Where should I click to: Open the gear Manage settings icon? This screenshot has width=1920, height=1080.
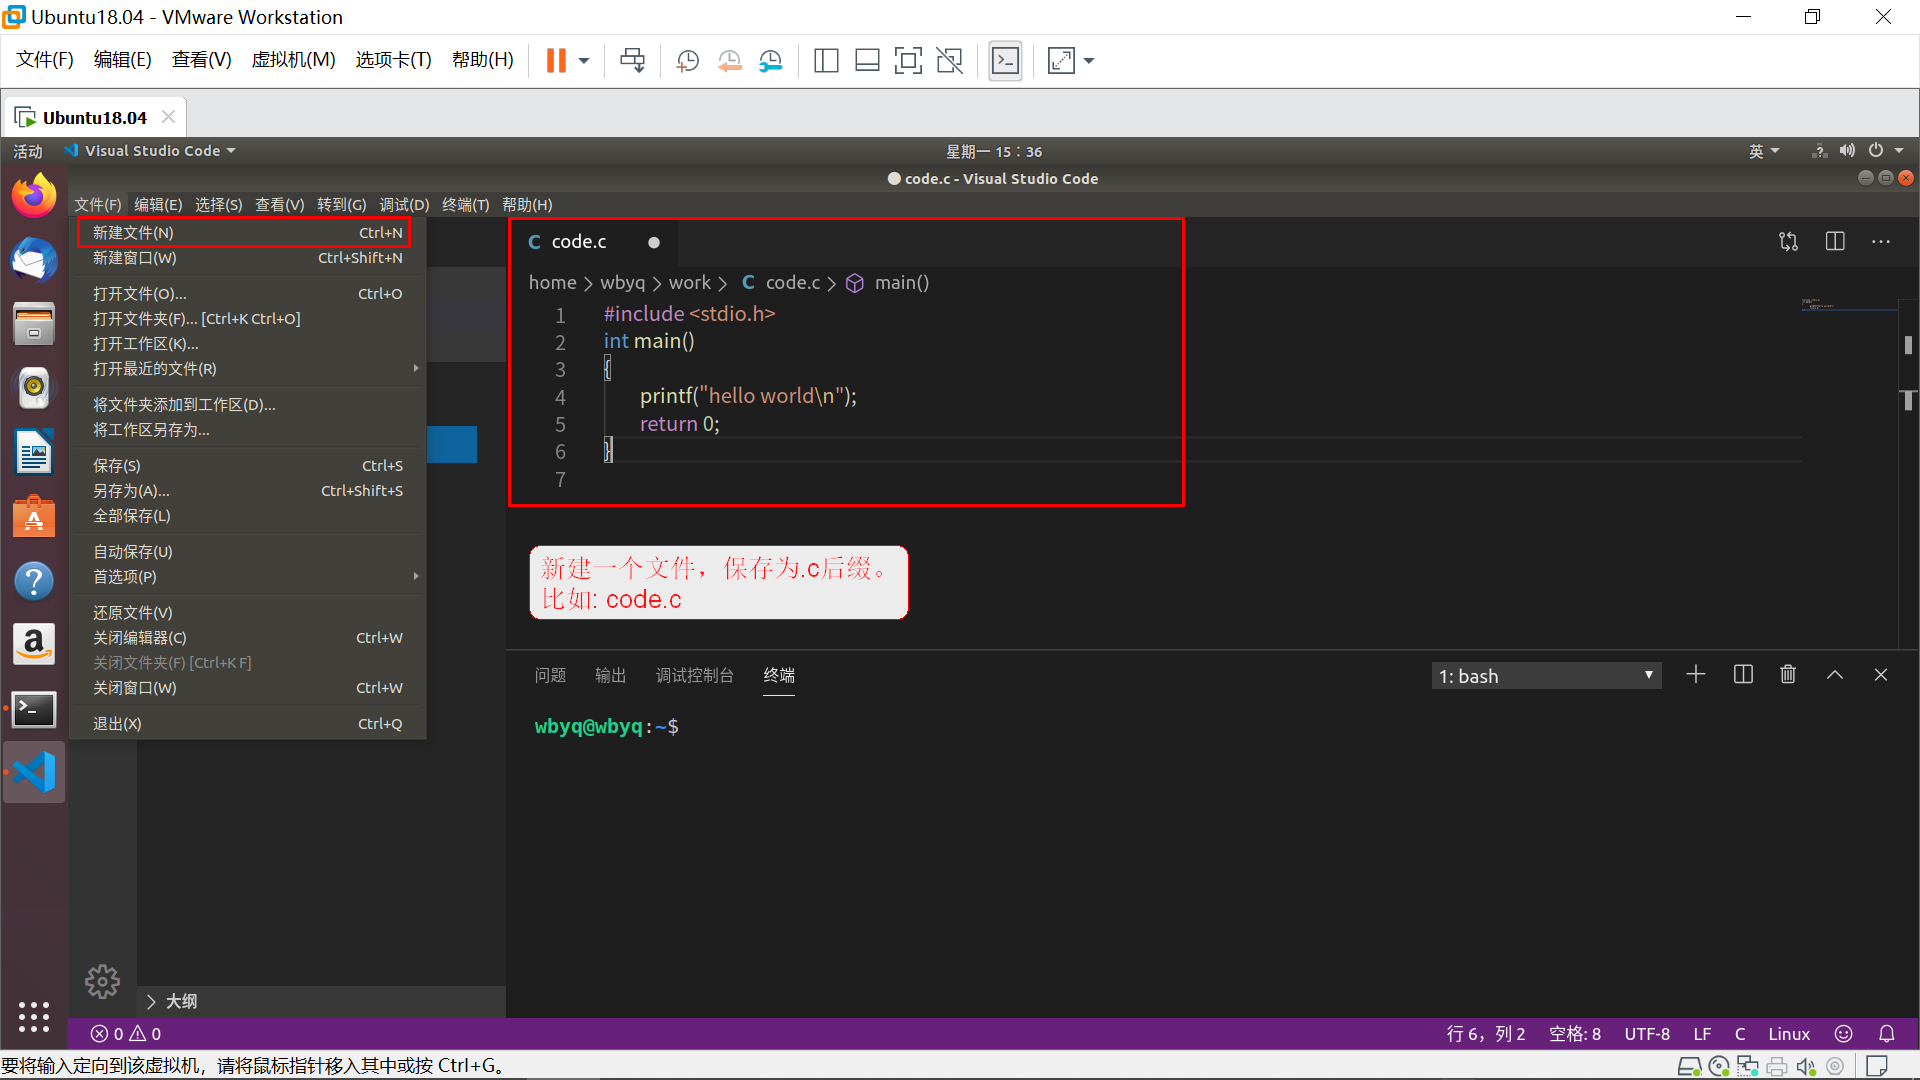click(102, 982)
